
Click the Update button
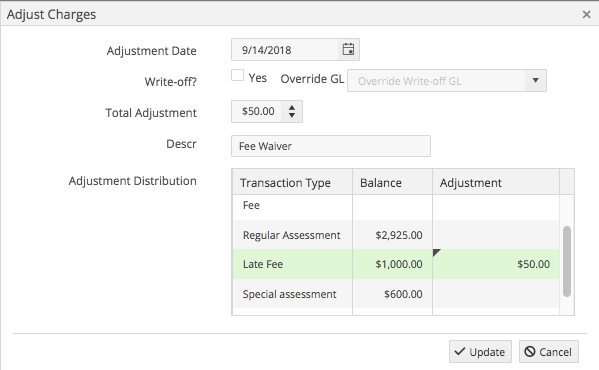coord(480,352)
